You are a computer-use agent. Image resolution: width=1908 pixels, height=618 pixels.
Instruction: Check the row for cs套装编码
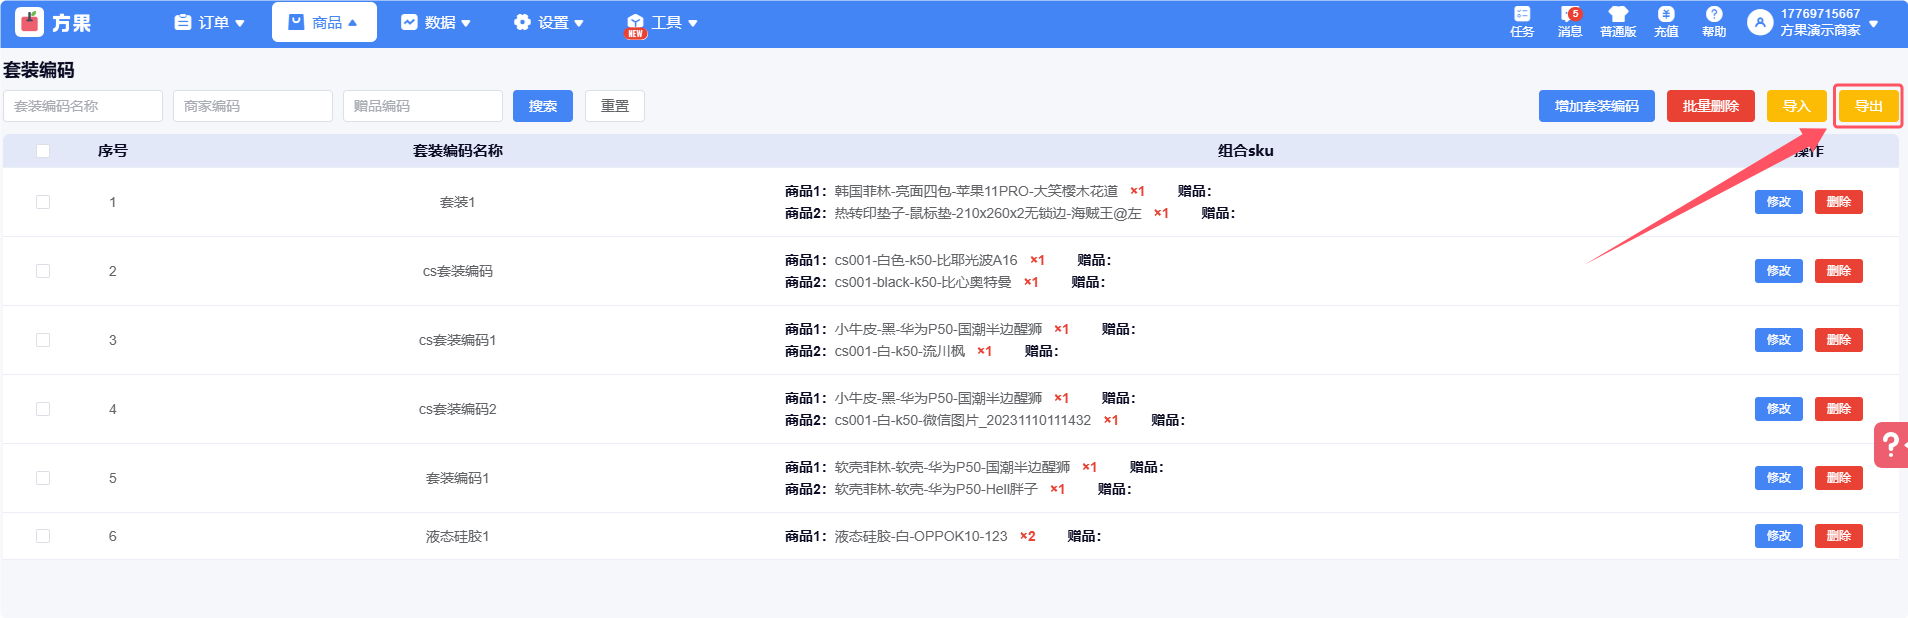click(43, 271)
